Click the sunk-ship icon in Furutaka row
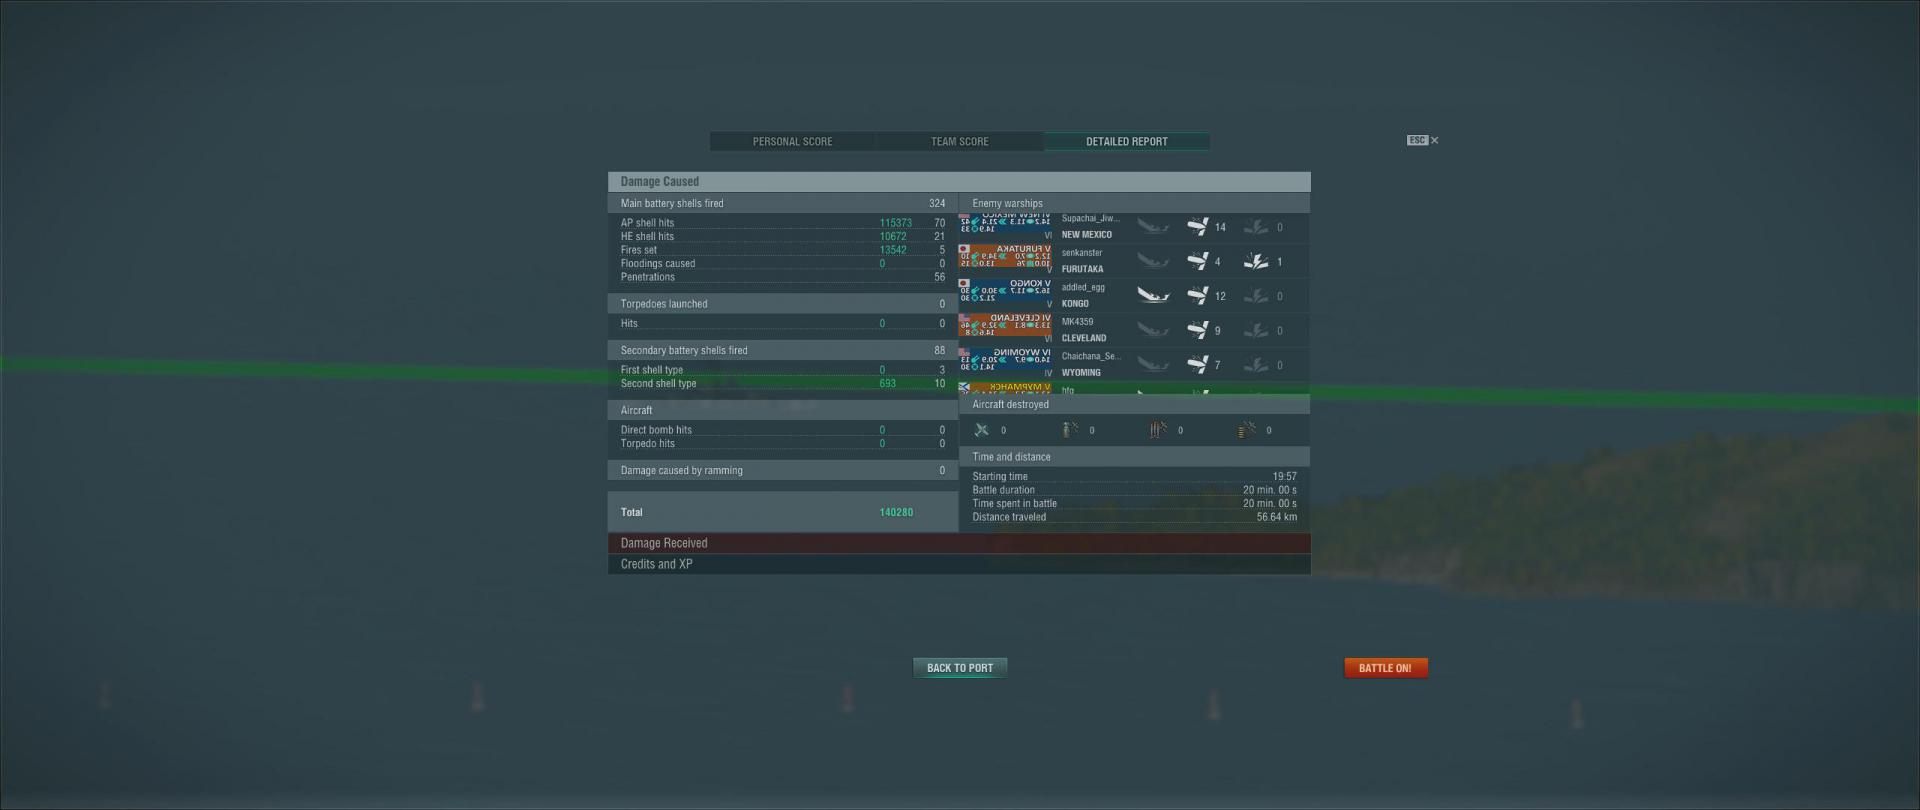1920x810 pixels. coord(1153,262)
